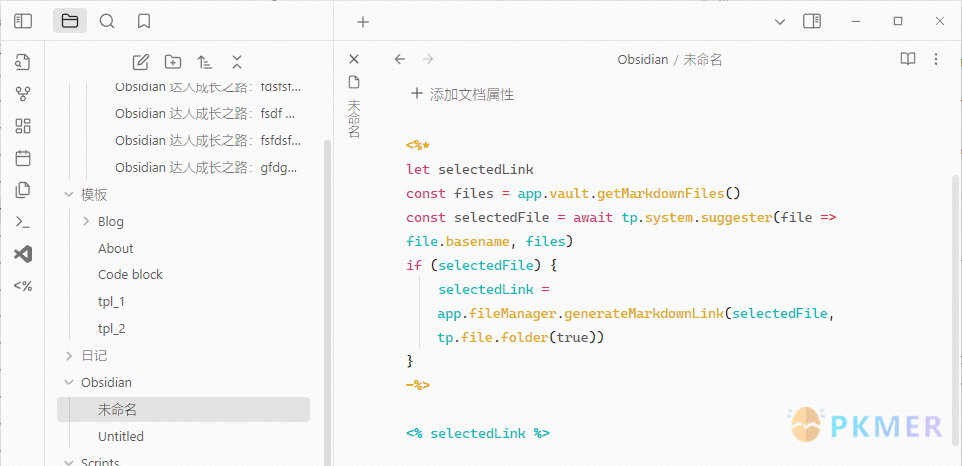Collapse the 模板 folder
Screen dimensions: 962x466
point(68,194)
